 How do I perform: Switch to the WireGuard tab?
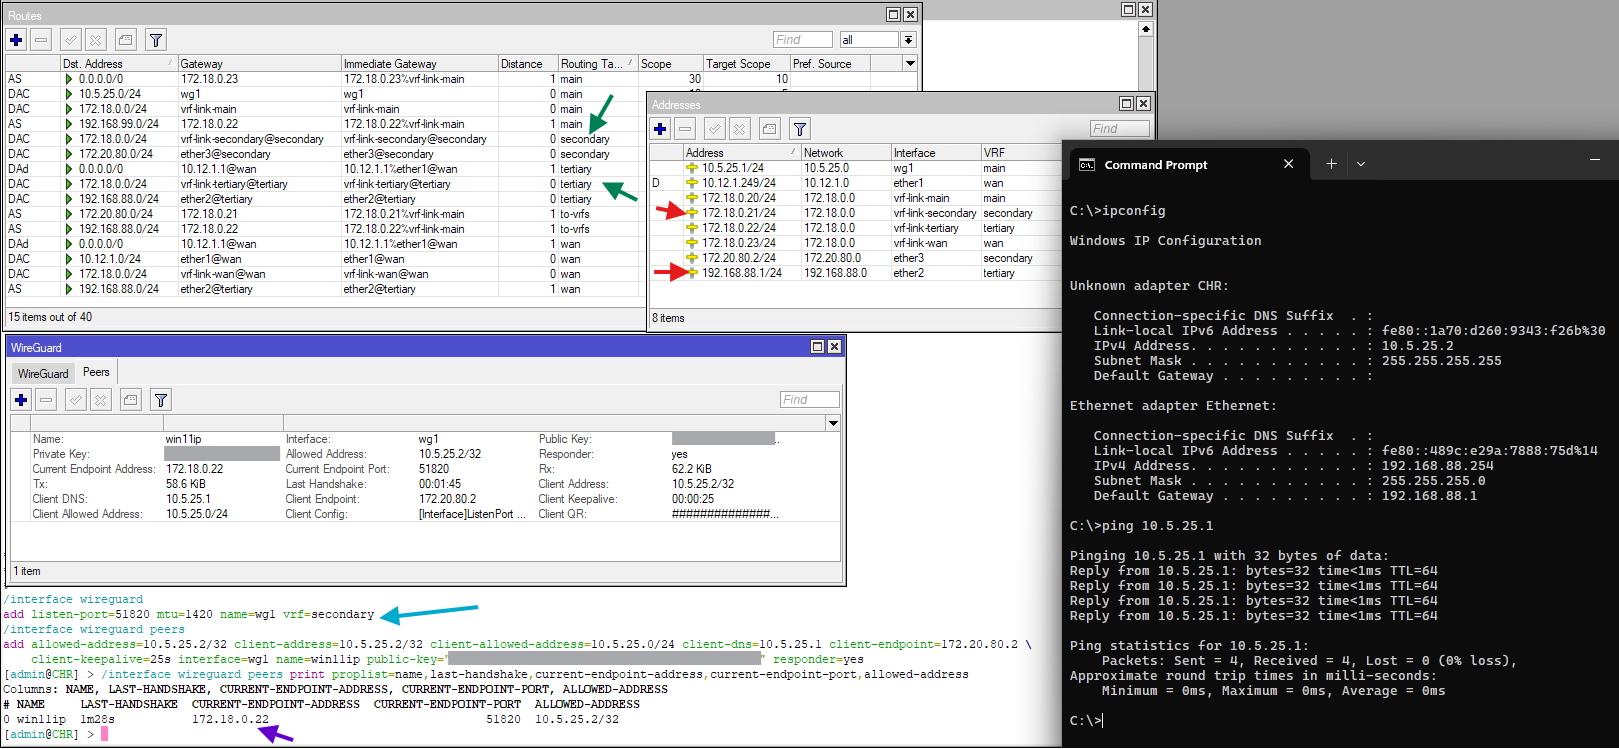(43, 373)
